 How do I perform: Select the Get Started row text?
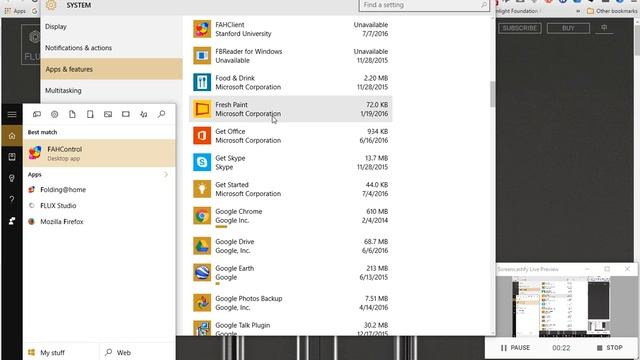coord(248,189)
